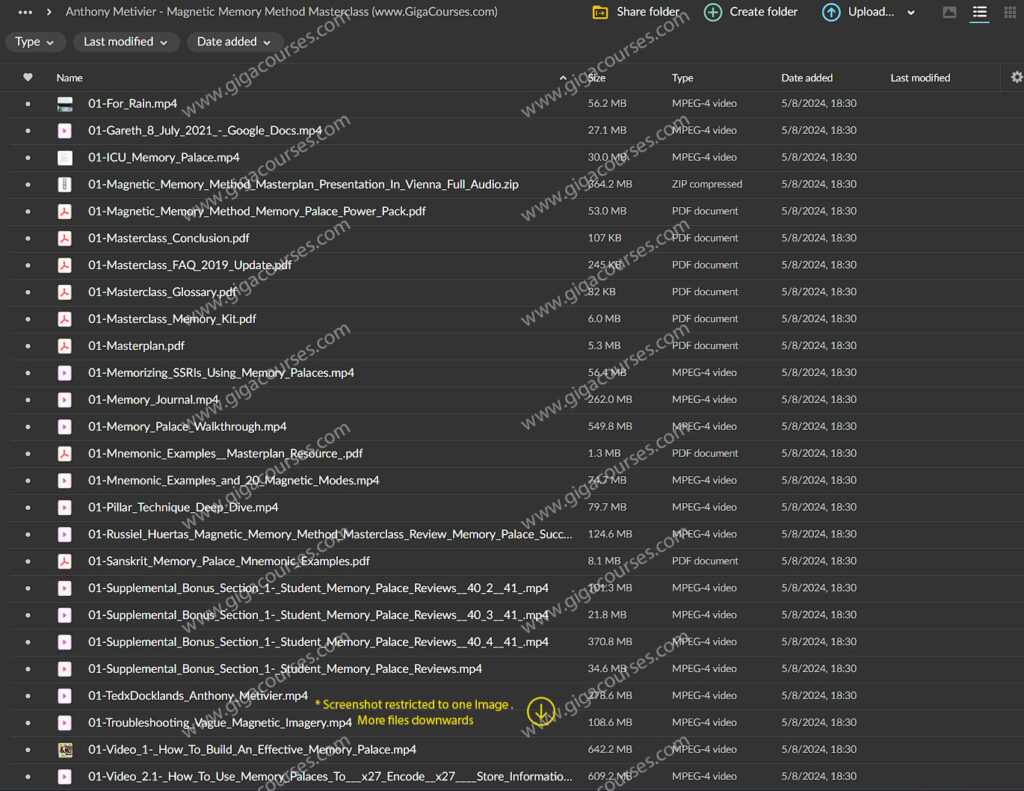The height and width of the screenshot is (791, 1024).
Task: Select the file name 01-Troubleshooting_Vague_Magnetic_Imagery.mp4
Action: click(220, 722)
